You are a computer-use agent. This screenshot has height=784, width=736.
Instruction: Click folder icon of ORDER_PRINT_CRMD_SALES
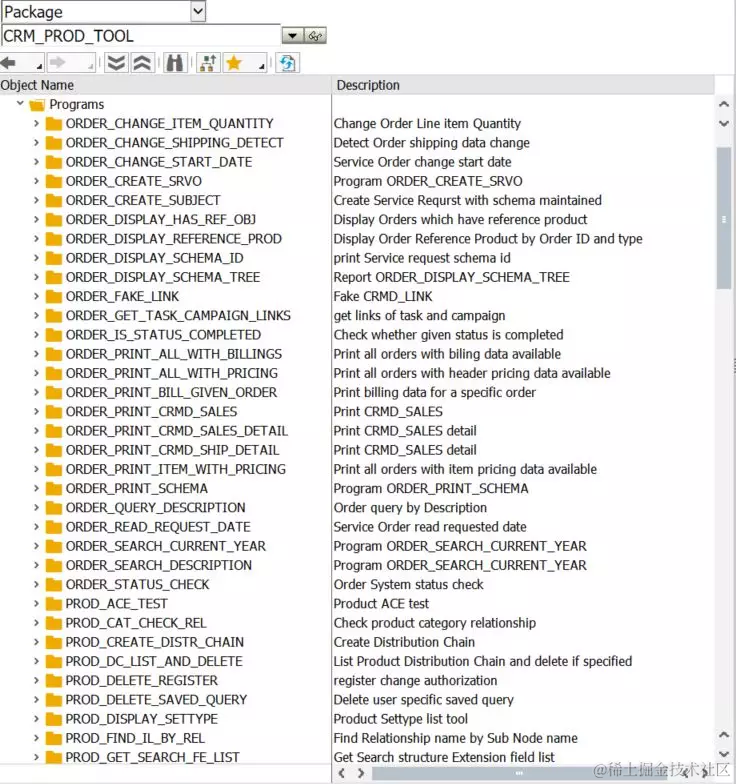tap(54, 412)
